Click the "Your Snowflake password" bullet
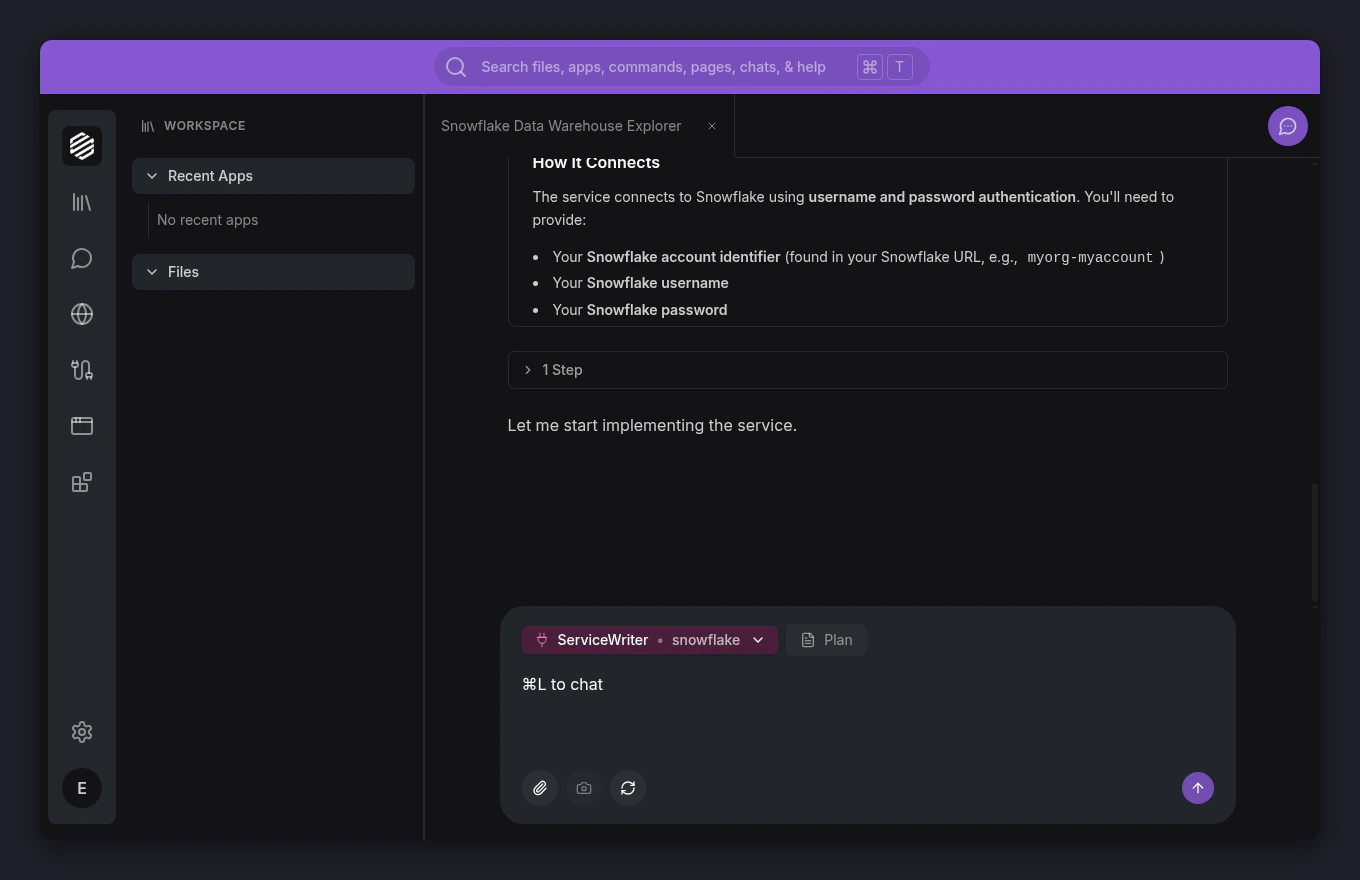Viewport: 1360px width, 880px height. tap(640, 310)
